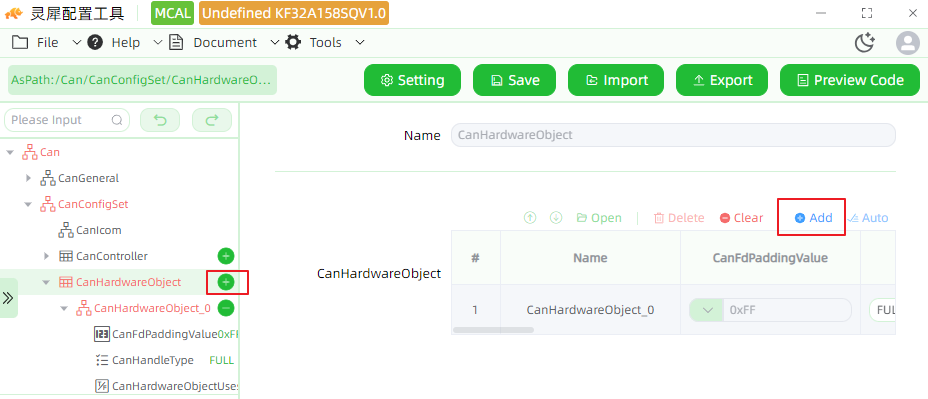Open the Help menu
The image size is (928, 399).
pyautogui.click(x=124, y=43)
